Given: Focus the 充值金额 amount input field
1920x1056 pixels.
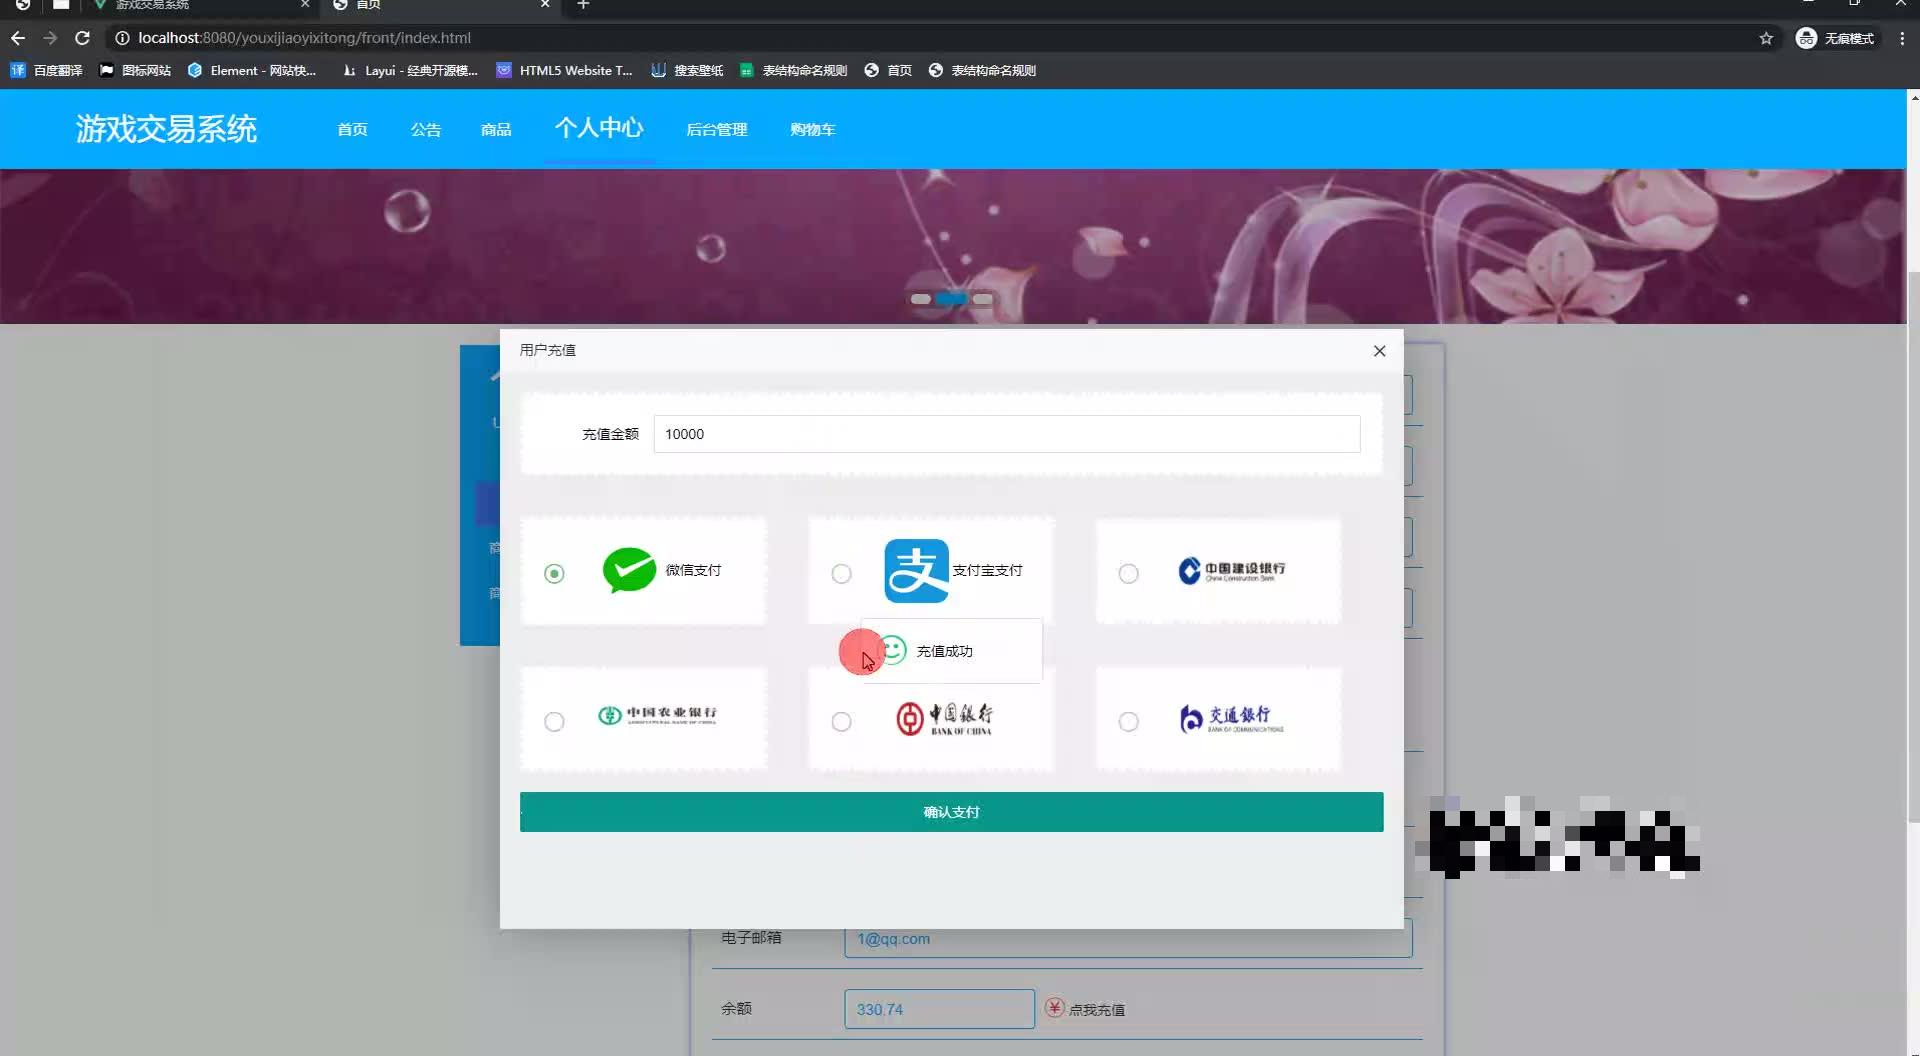Looking at the screenshot, I should point(1006,434).
